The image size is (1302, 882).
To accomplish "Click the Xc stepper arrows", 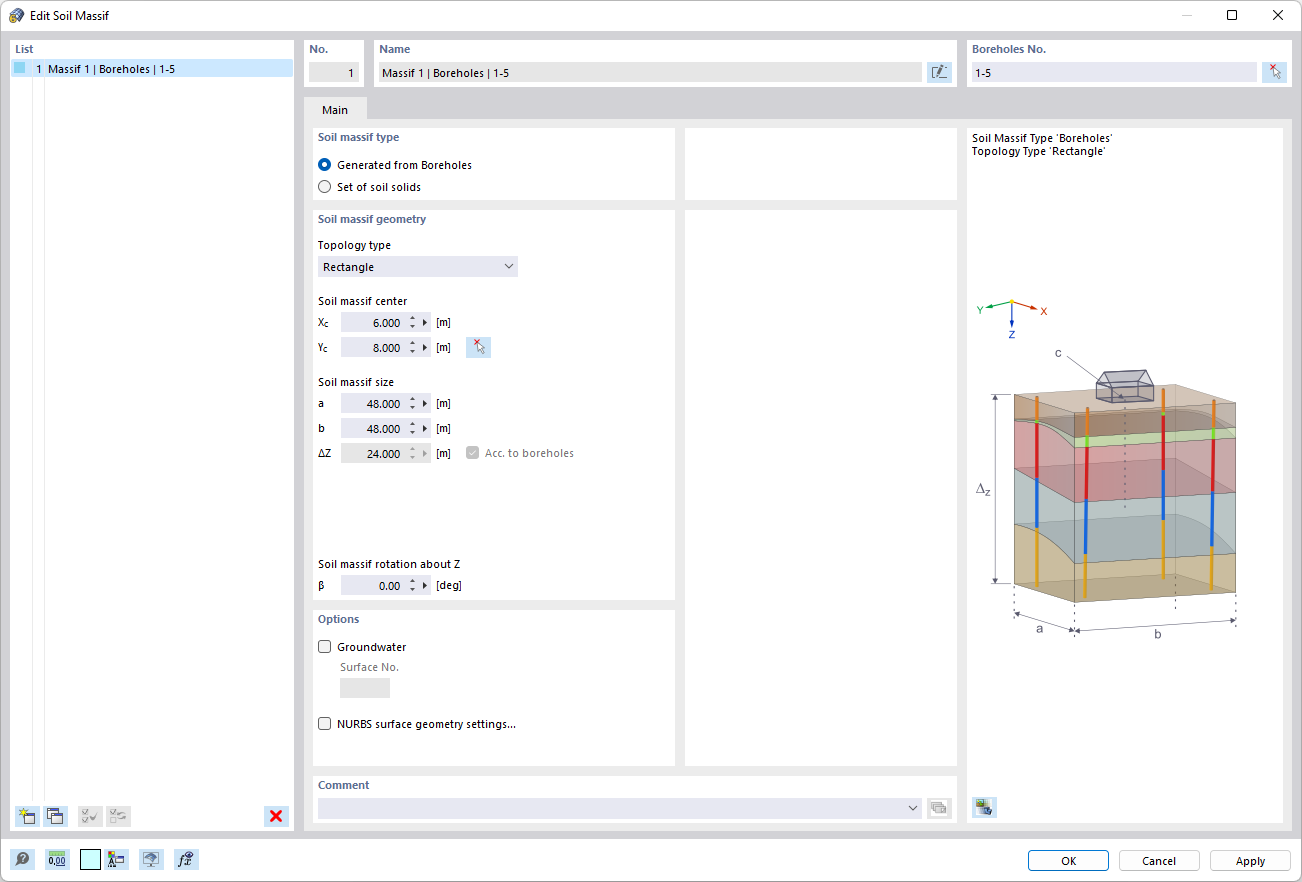I will [x=412, y=323].
